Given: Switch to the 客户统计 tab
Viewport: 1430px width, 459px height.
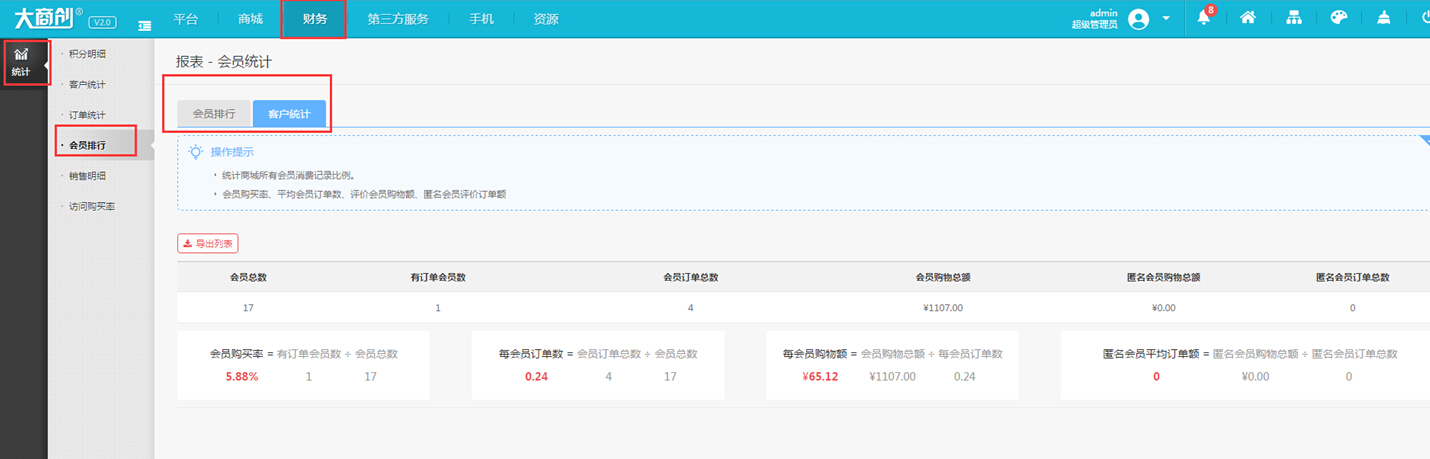Looking at the screenshot, I should point(289,114).
